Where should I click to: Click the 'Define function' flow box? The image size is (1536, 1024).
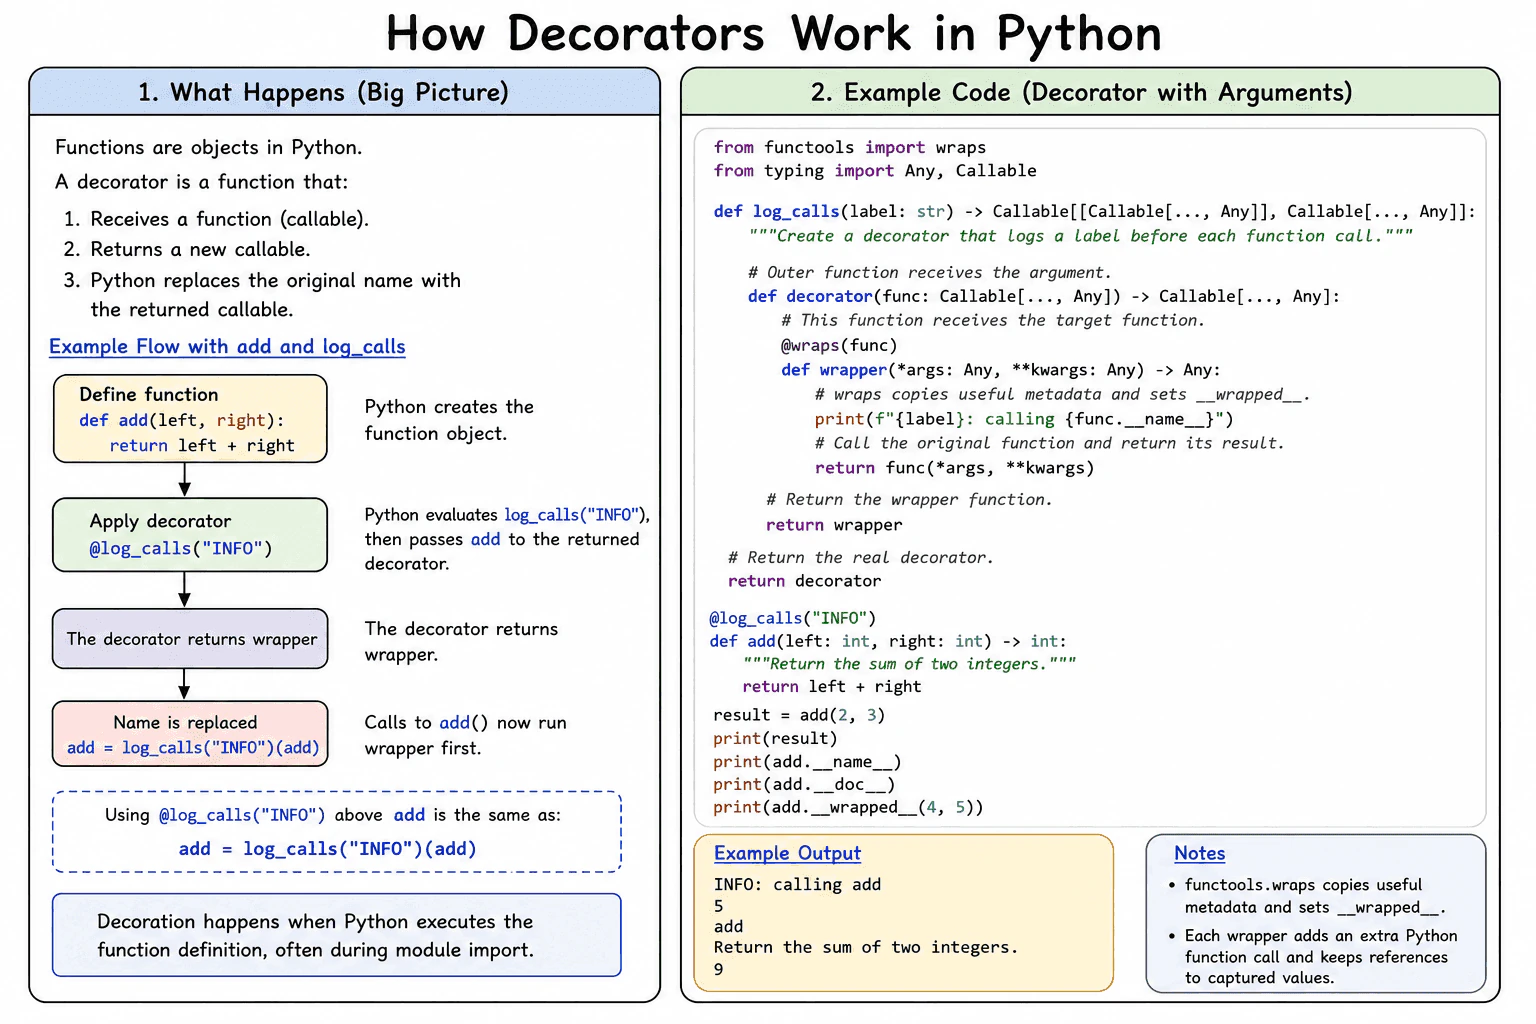pyautogui.click(x=190, y=419)
